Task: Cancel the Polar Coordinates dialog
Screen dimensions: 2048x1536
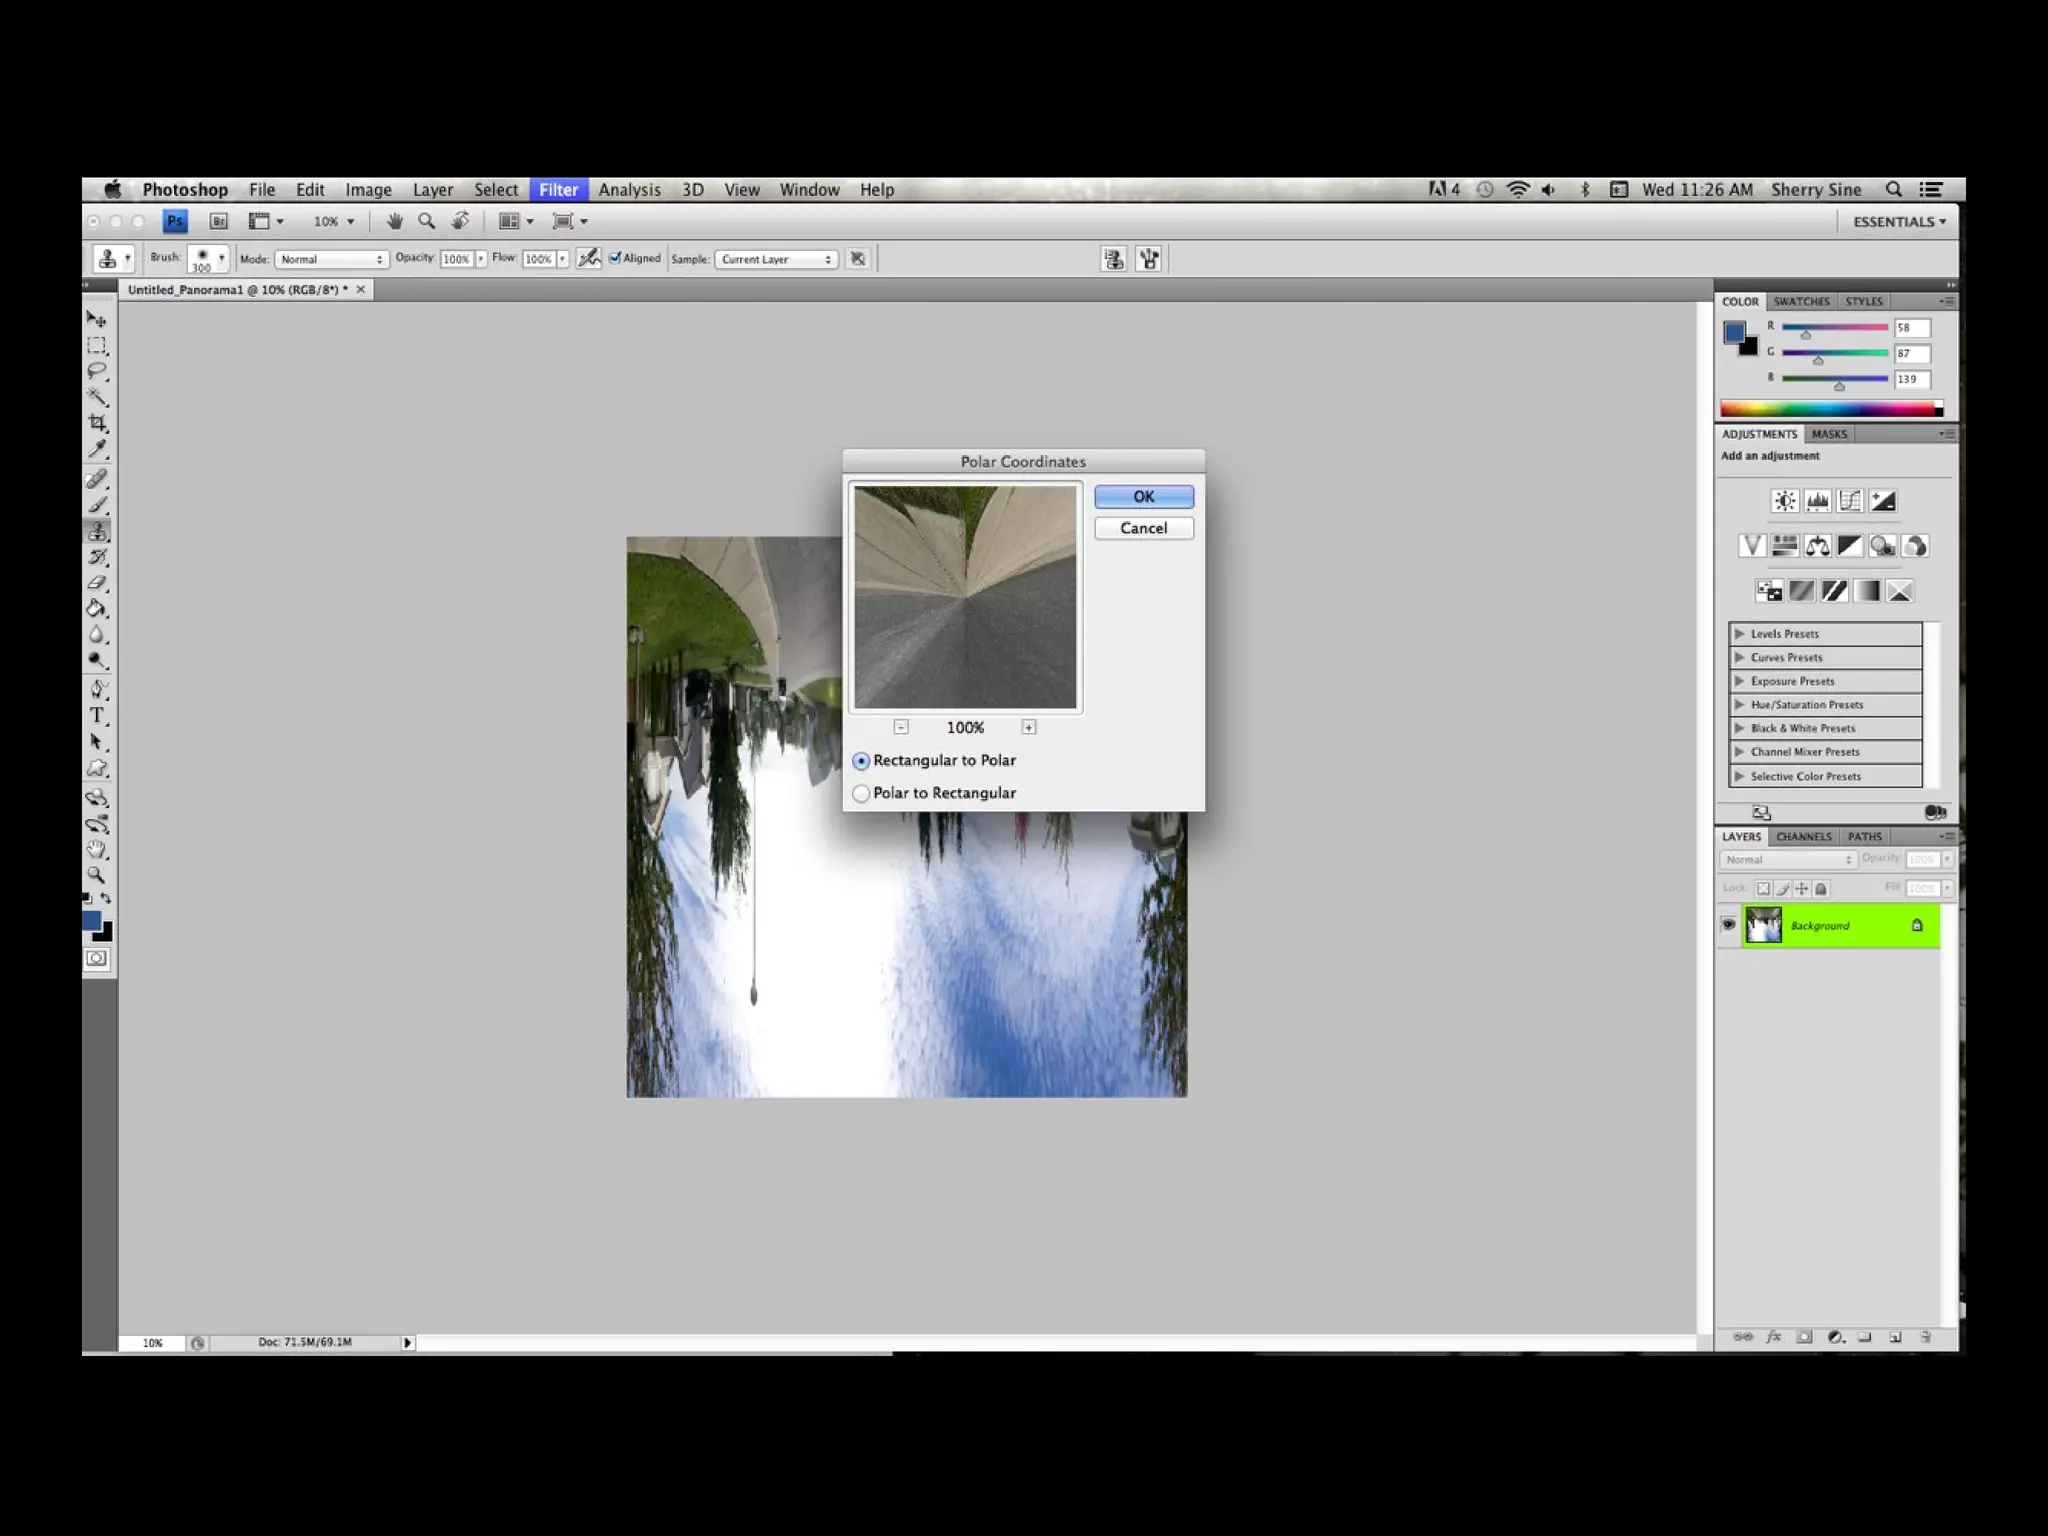Action: click(1143, 528)
